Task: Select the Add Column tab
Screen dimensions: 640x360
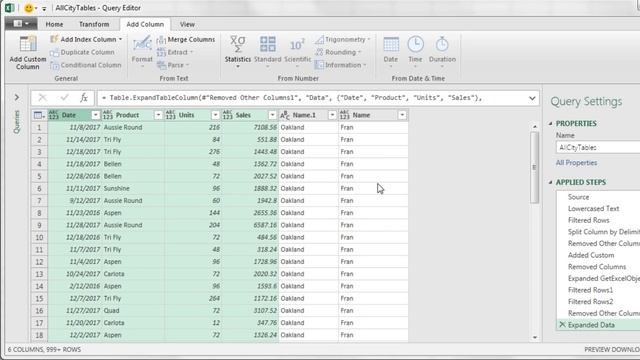Action: tap(145, 24)
